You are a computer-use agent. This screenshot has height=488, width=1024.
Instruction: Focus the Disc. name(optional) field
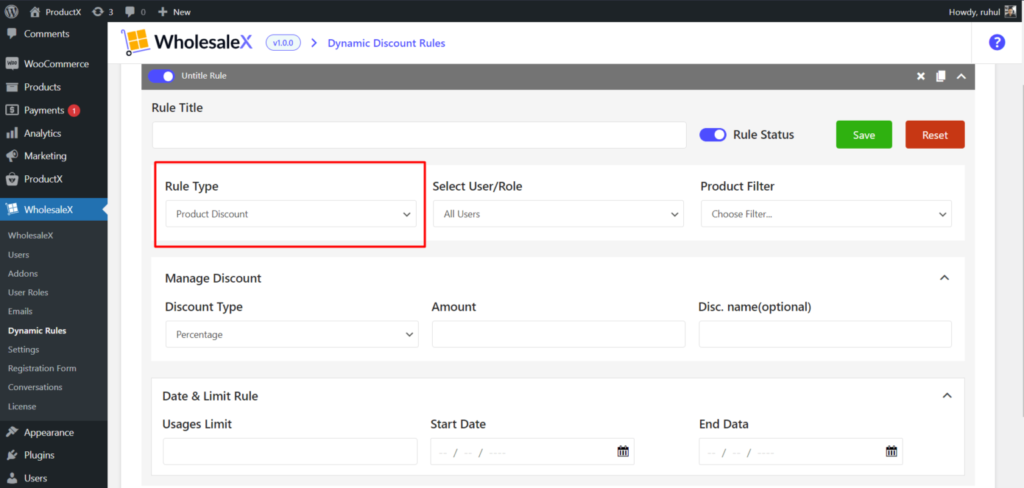(x=825, y=334)
